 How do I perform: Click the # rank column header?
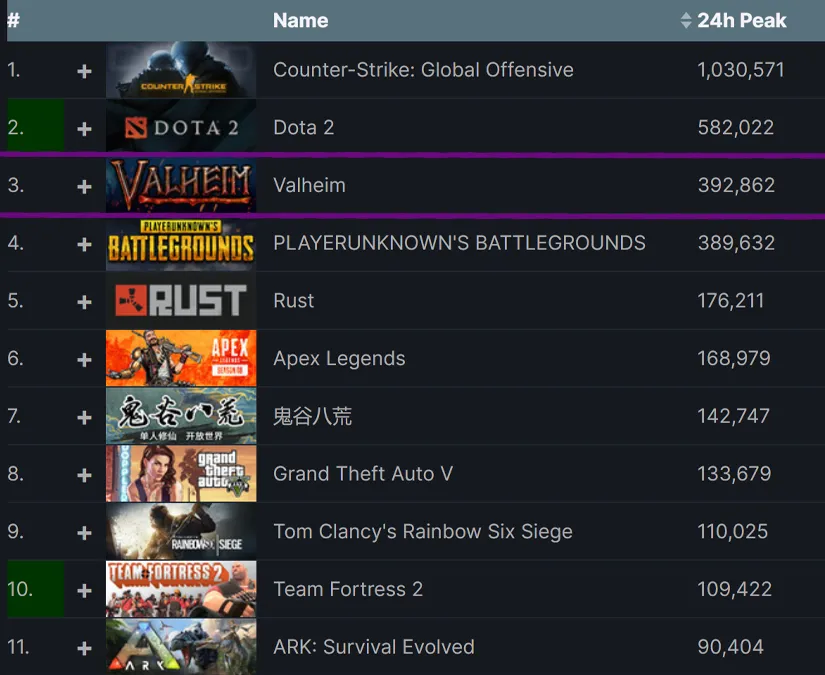click(14, 20)
